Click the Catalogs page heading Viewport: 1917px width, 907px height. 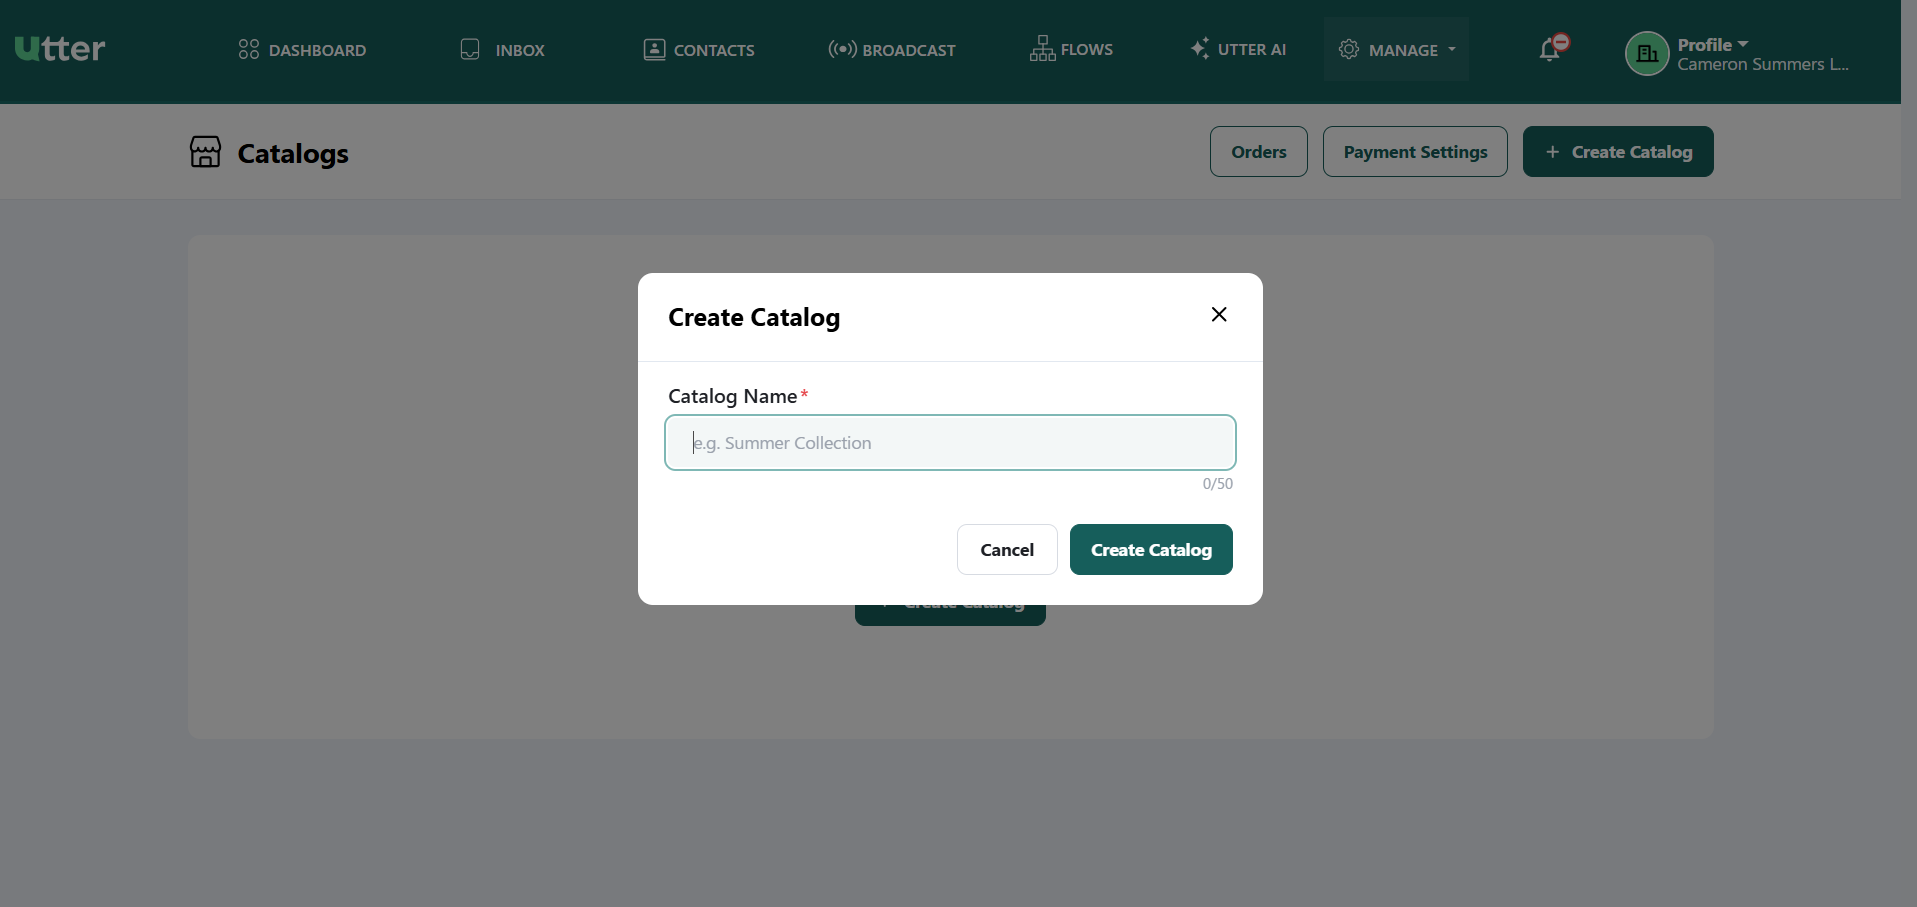point(293,154)
